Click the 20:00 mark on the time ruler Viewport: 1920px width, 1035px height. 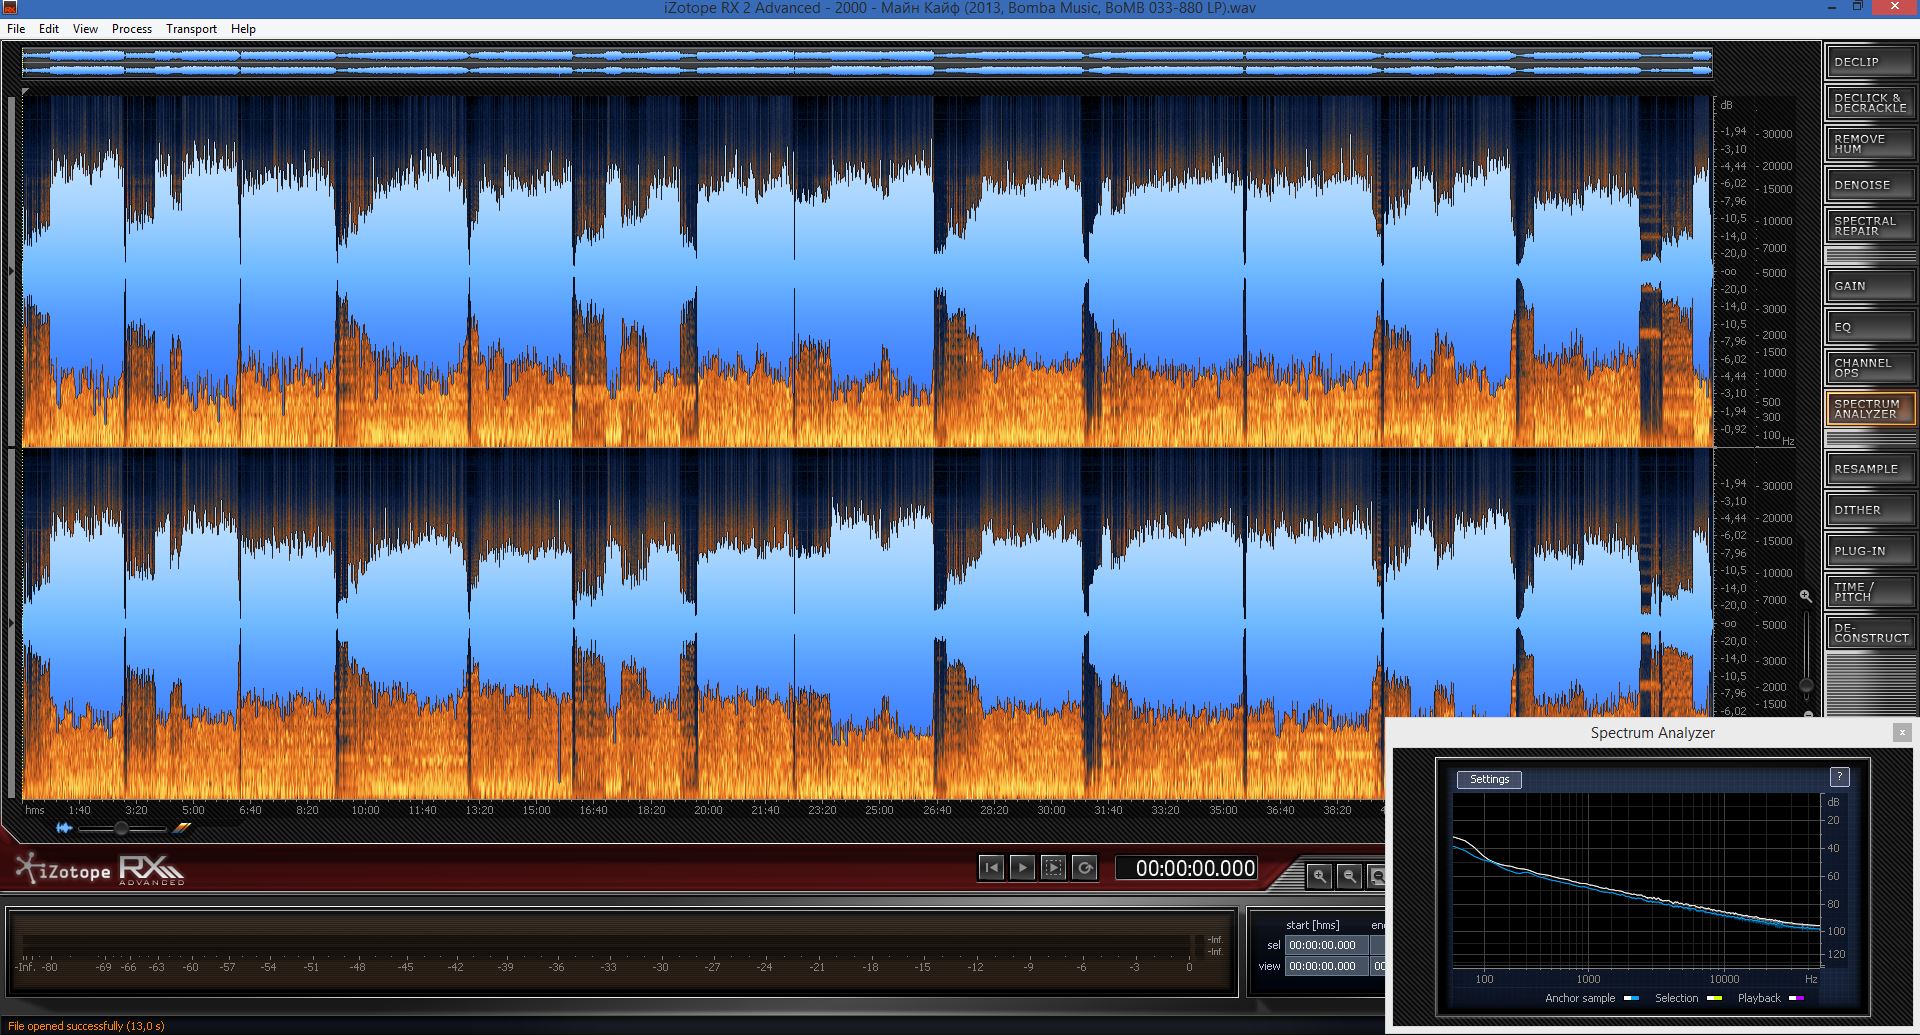pos(708,810)
